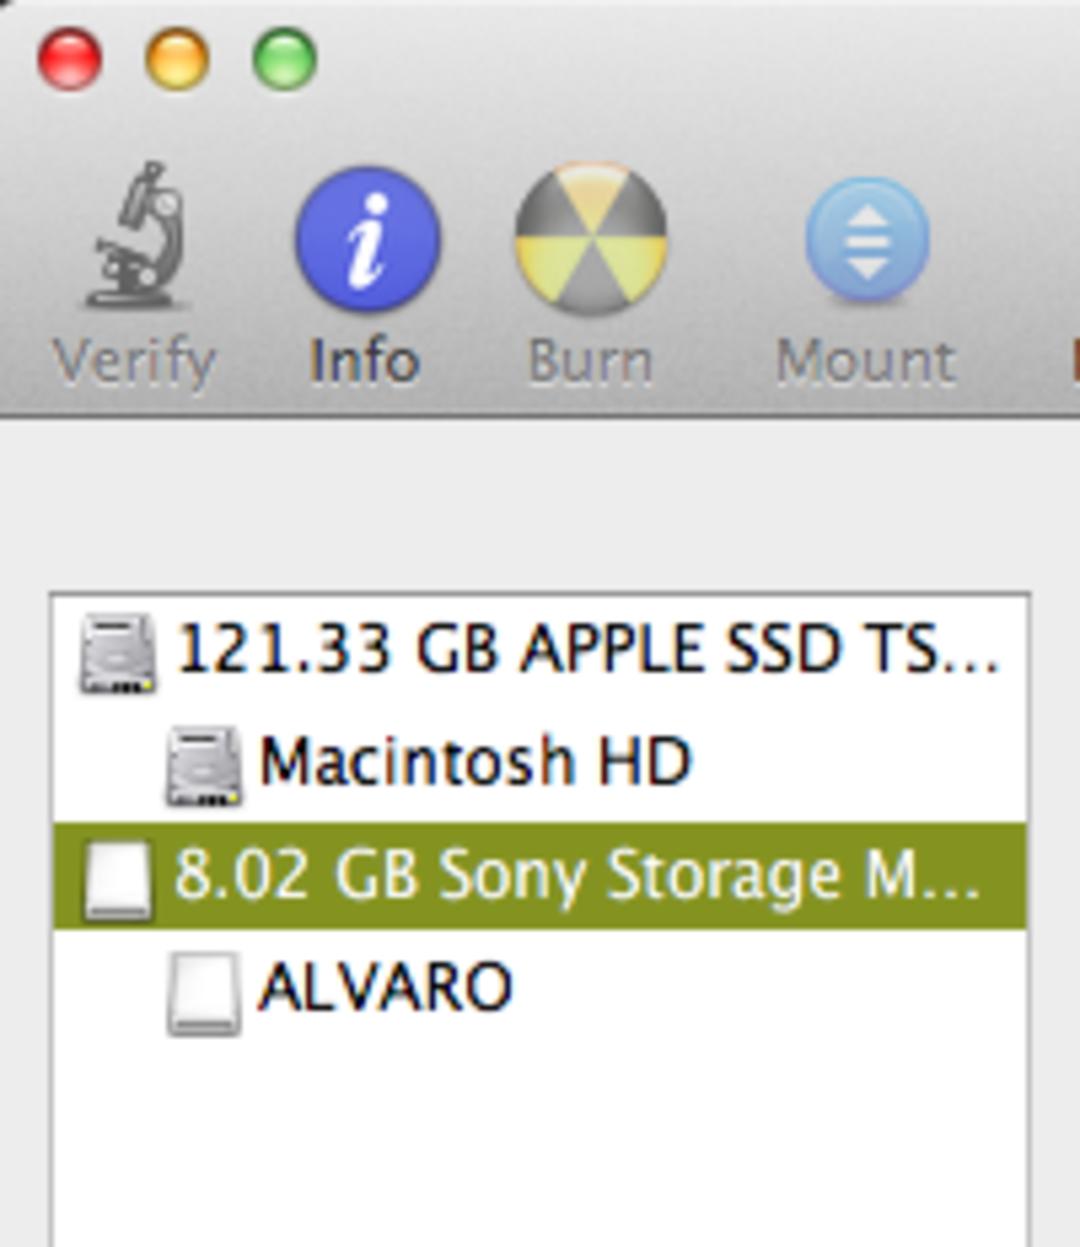Click the Mount toolbar icon
This screenshot has height=1247, width=1080.
(x=867, y=240)
